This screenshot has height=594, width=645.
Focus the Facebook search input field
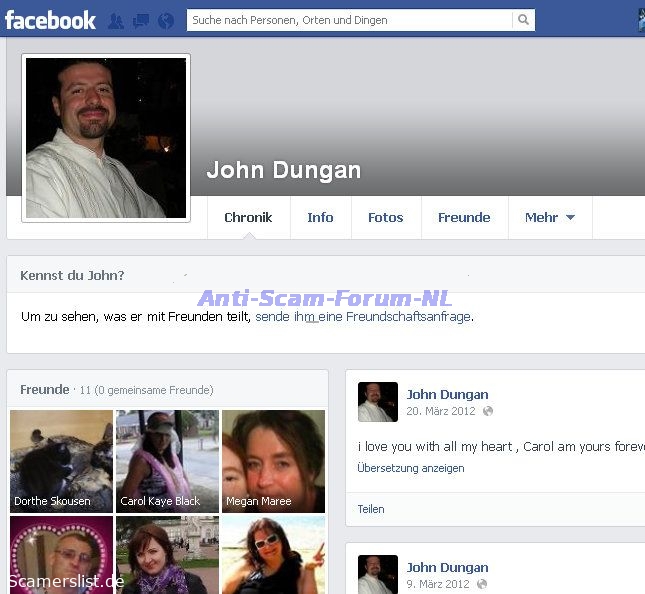coord(350,20)
